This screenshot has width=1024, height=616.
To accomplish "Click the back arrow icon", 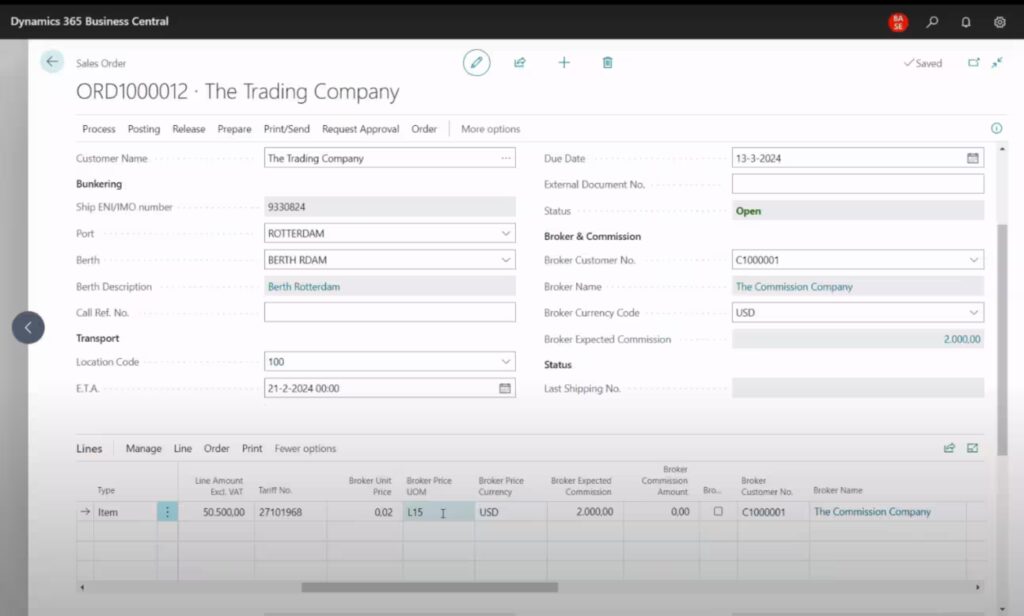I will tap(52, 62).
